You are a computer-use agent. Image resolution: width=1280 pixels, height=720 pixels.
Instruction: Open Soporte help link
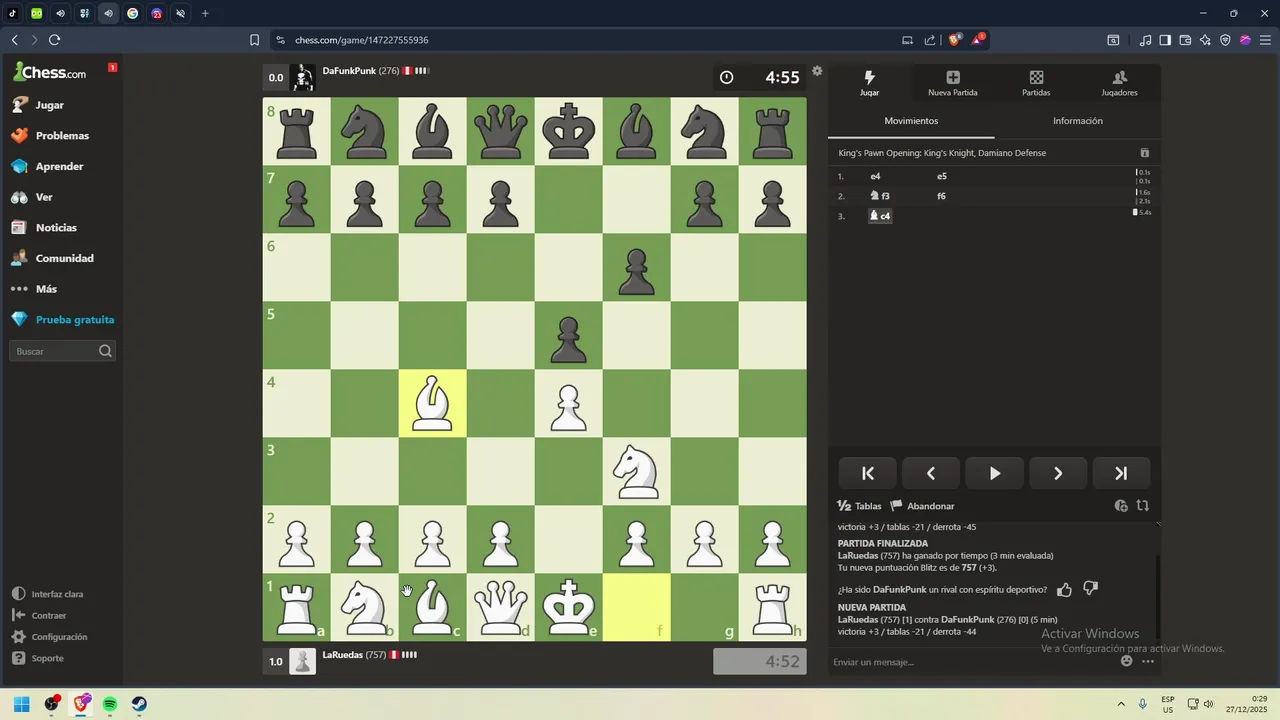38,658
